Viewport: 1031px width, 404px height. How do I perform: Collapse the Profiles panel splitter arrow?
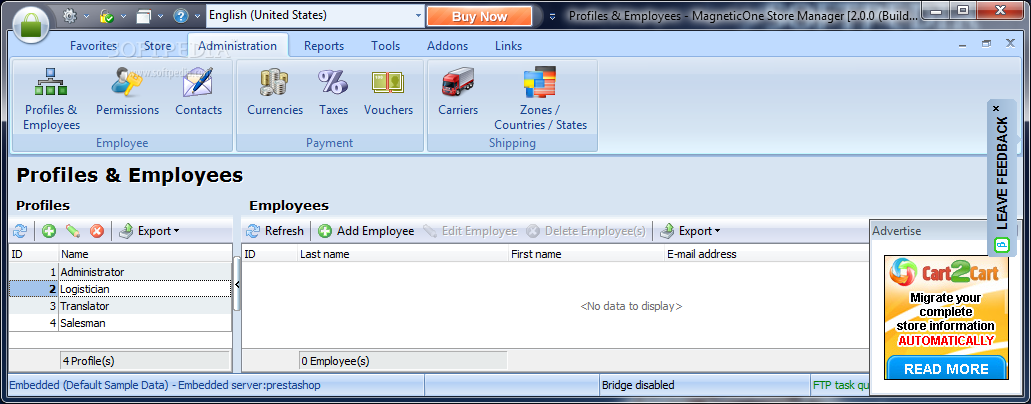237,284
